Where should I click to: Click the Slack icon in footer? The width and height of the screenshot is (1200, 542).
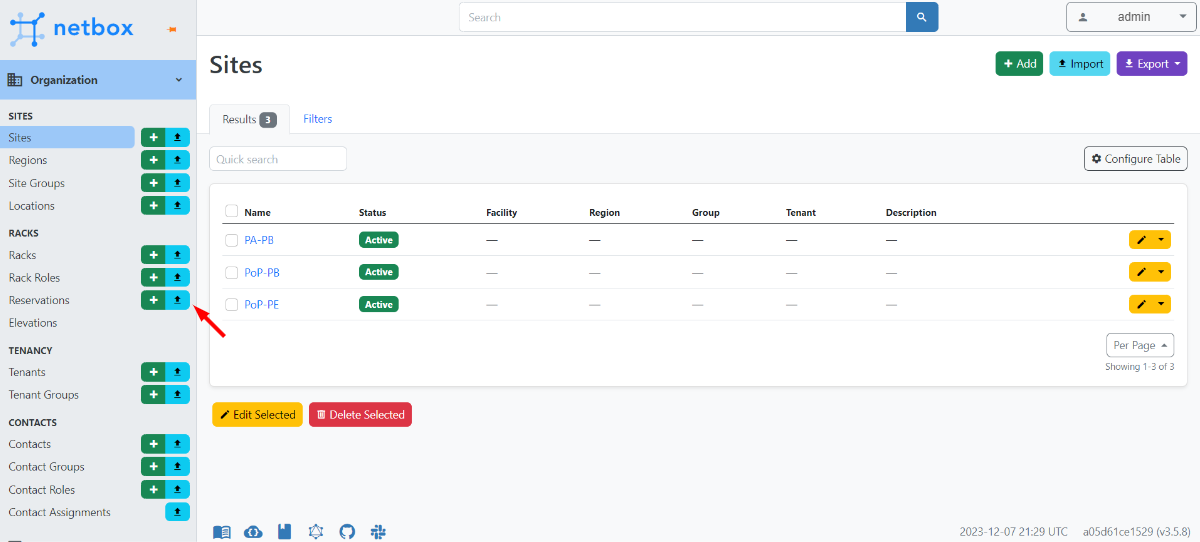click(x=378, y=532)
